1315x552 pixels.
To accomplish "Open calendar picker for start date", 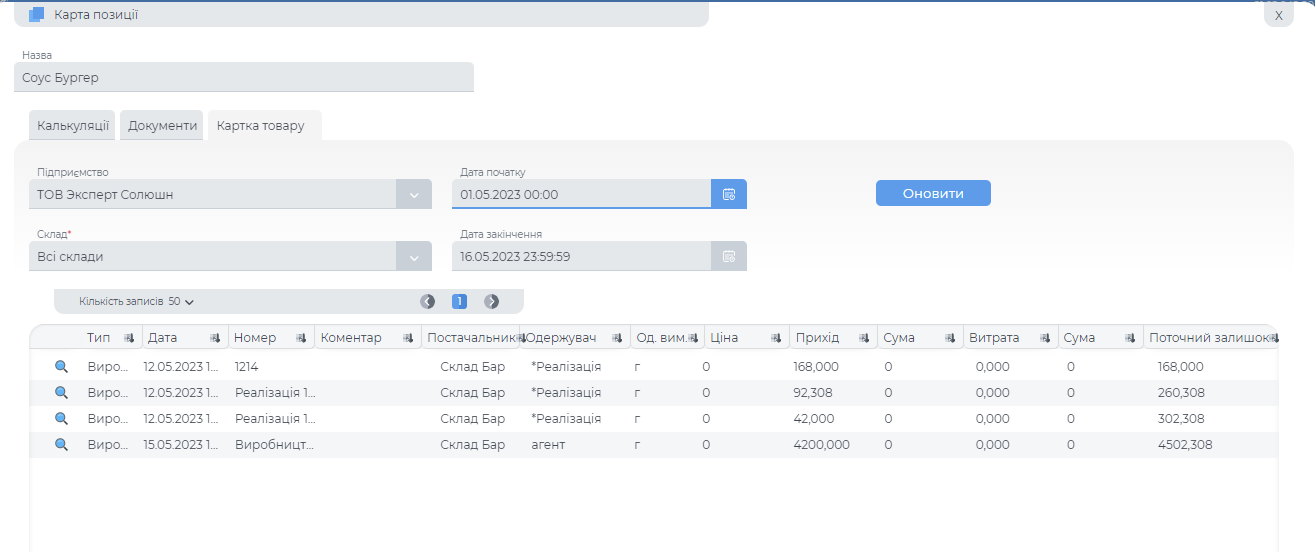I will (x=729, y=194).
